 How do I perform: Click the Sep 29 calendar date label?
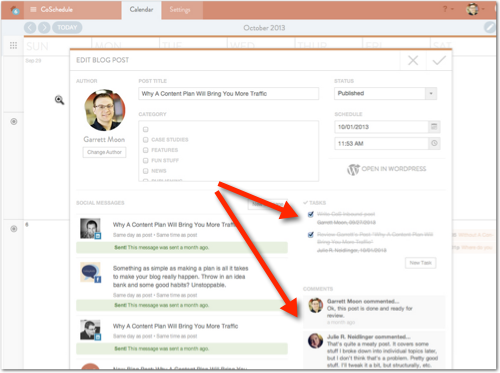(x=33, y=60)
